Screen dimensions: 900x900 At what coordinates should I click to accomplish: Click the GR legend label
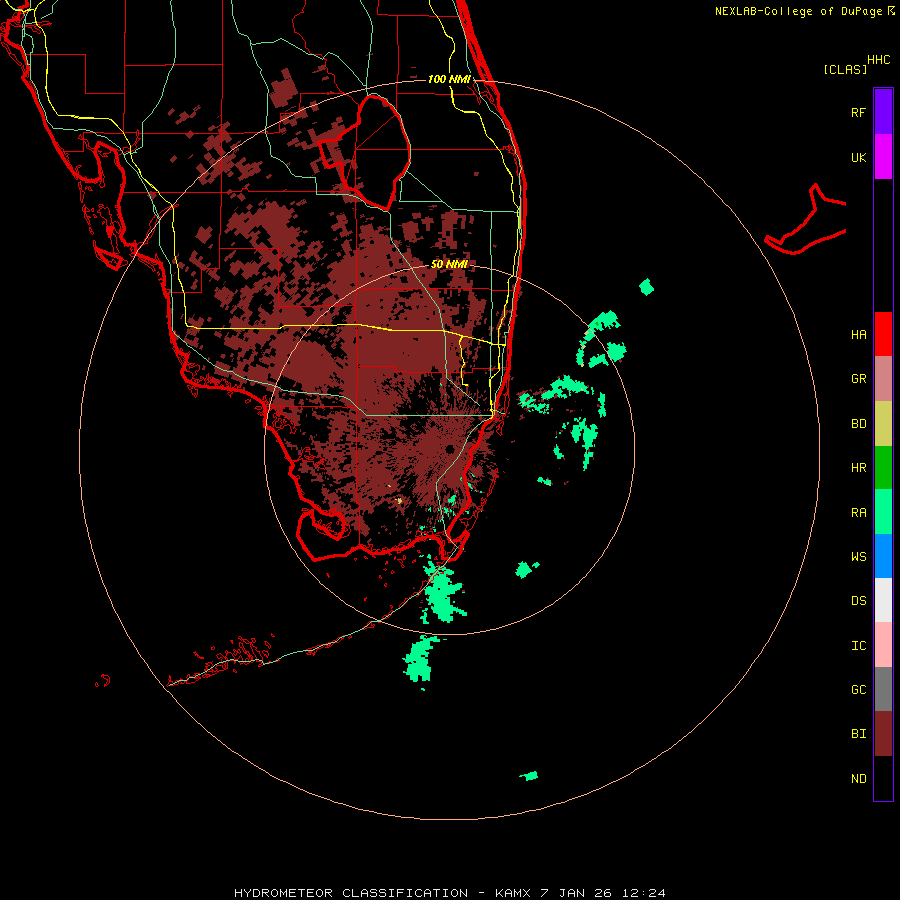tap(858, 379)
